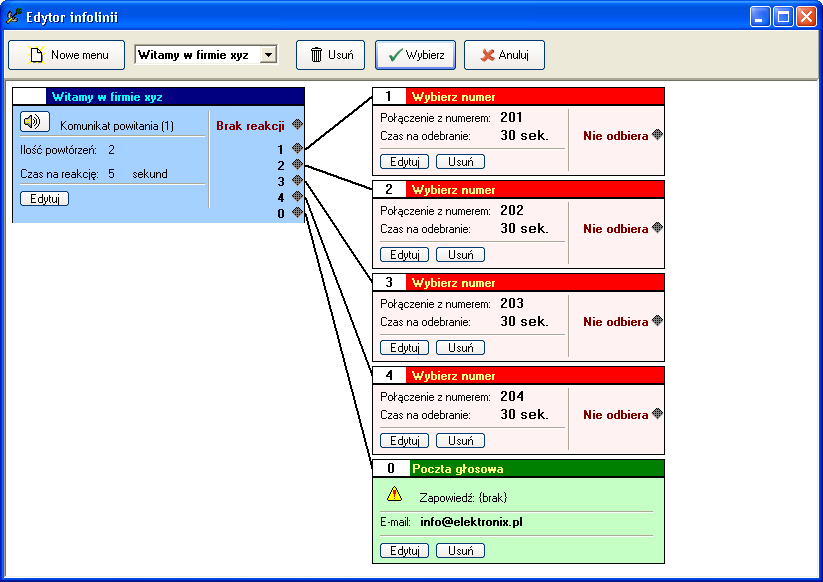Click the connector node for key 4
The width and height of the screenshot is (823, 582).
tap(297, 196)
